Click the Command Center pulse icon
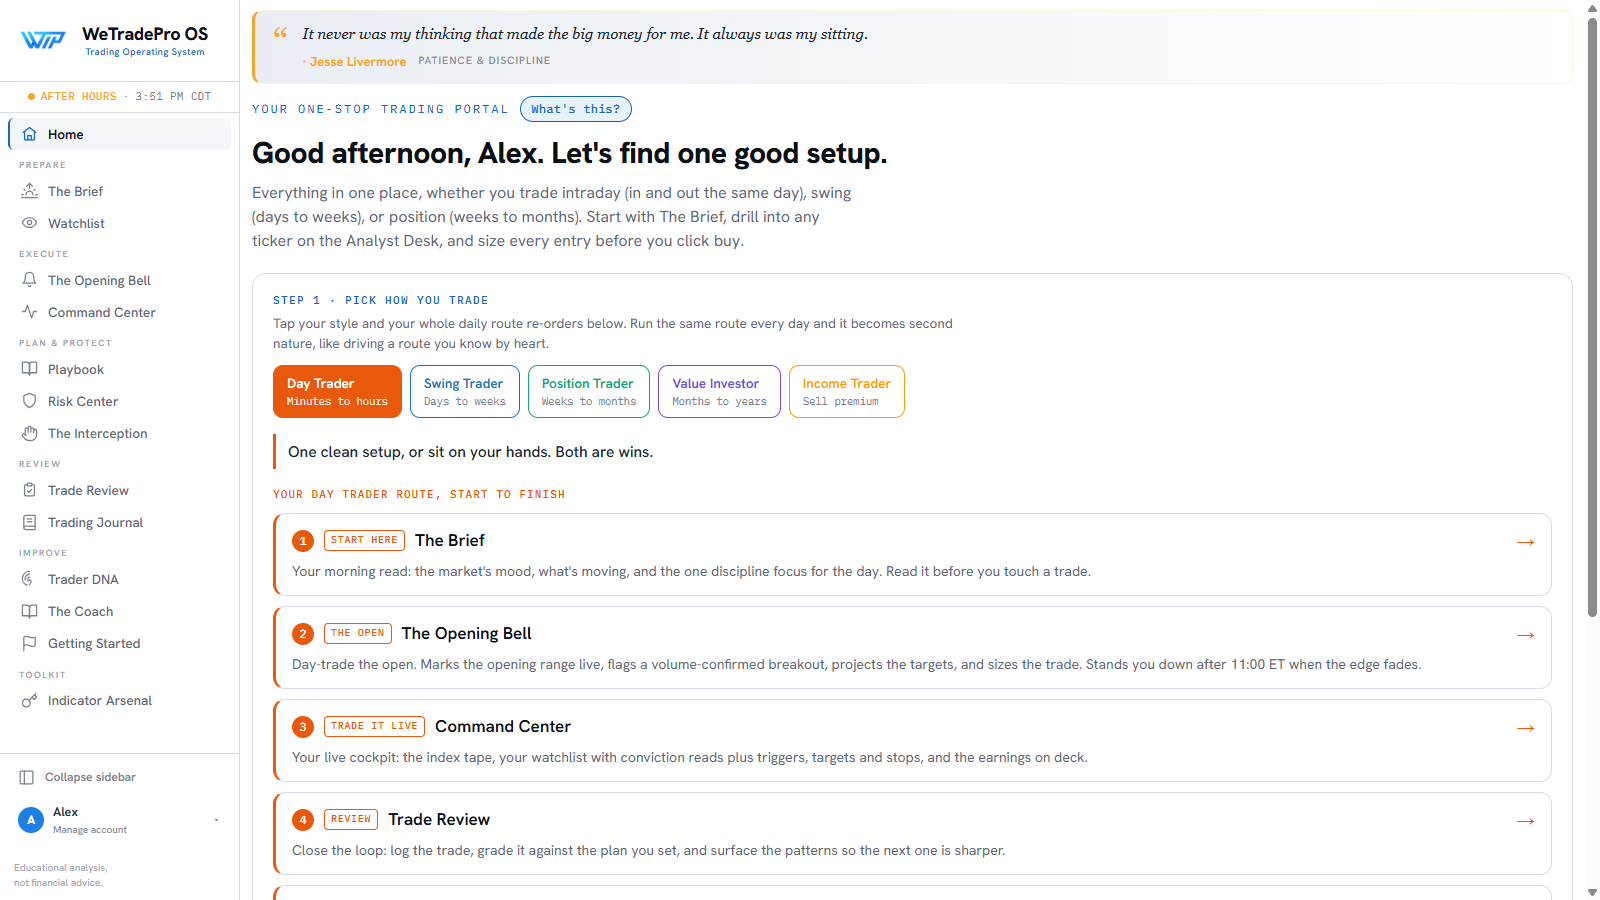 point(30,312)
